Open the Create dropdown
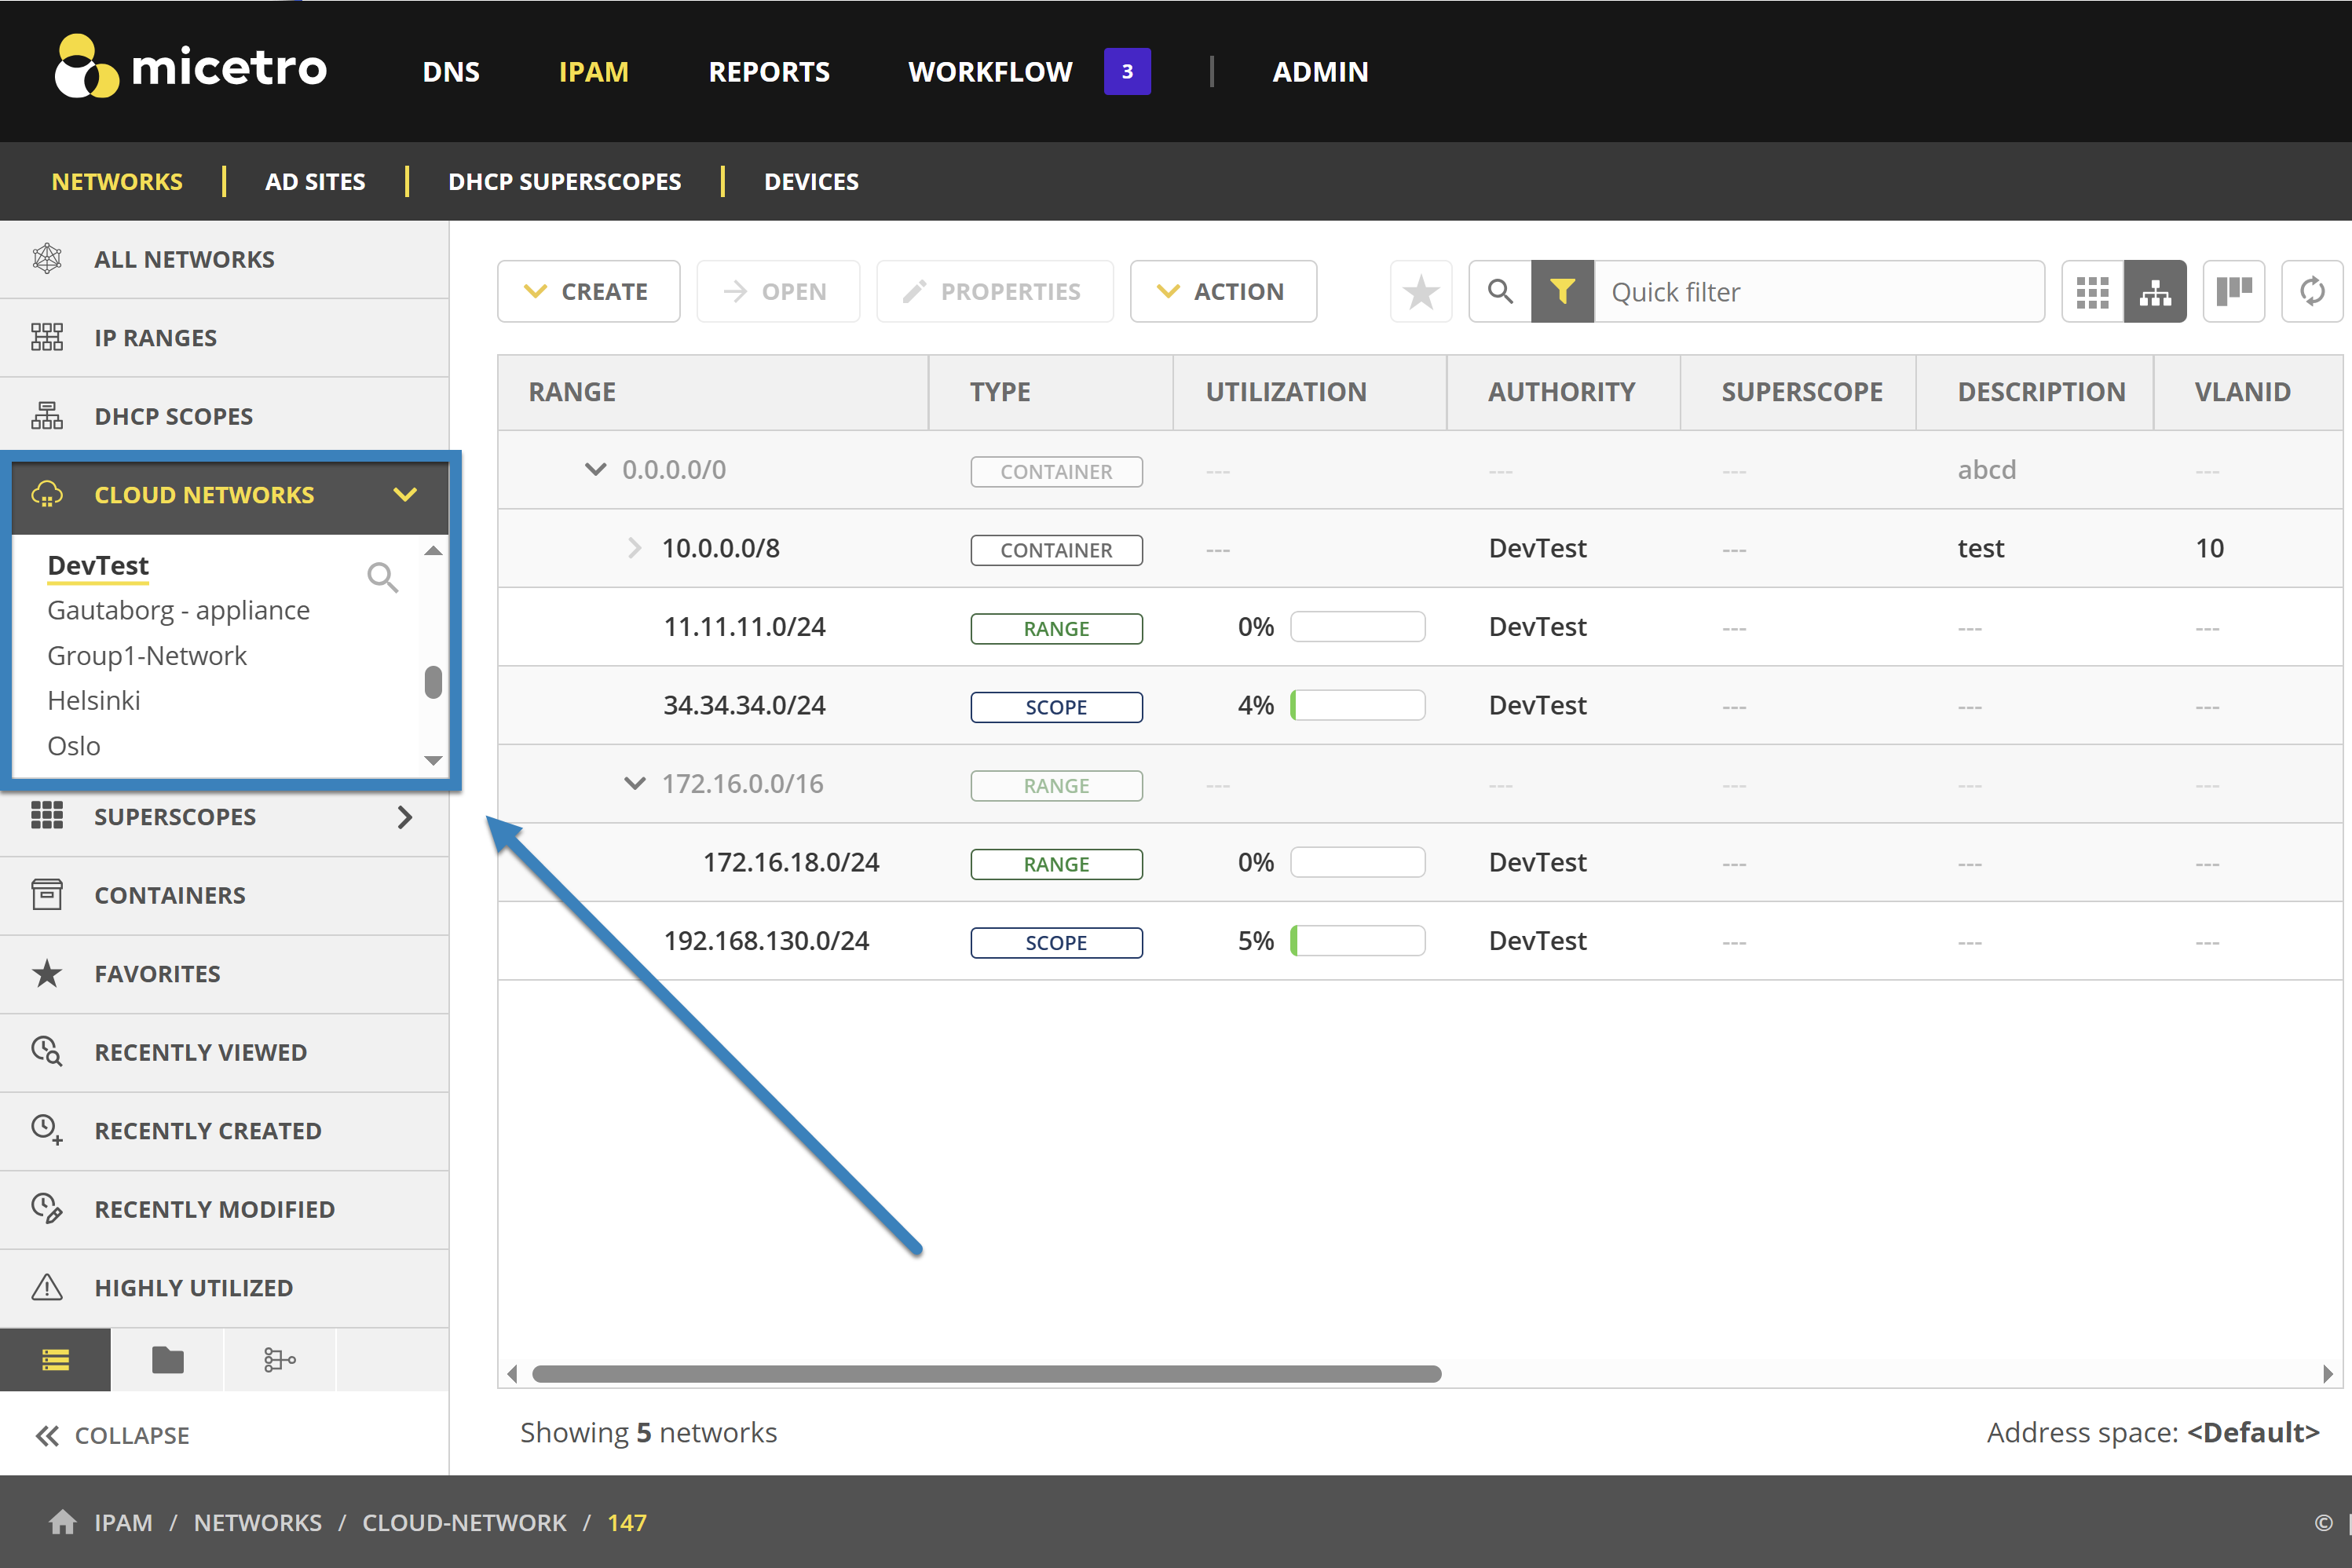The width and height of the screenshot is (2352, 1568). [x=588, y=292]
